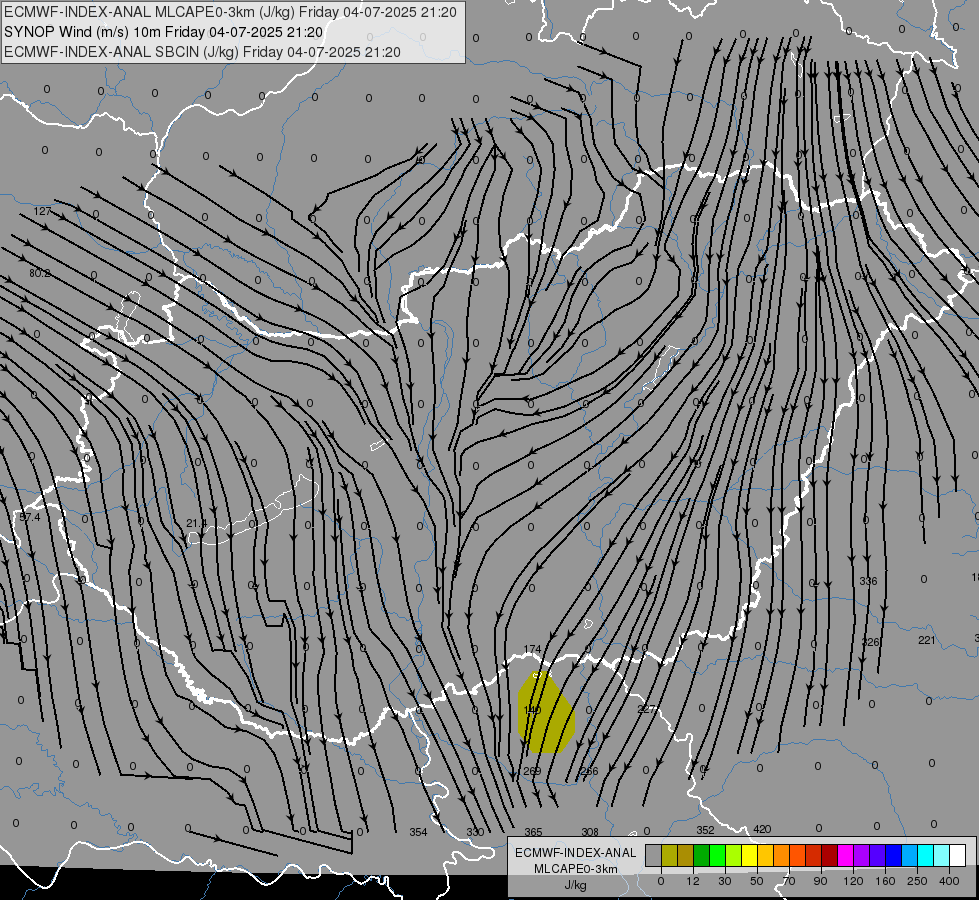Click the map value '21.4' near the lake
Image resolution: width=979 pixels, height=900 pixels.
[x=197, y=523]
